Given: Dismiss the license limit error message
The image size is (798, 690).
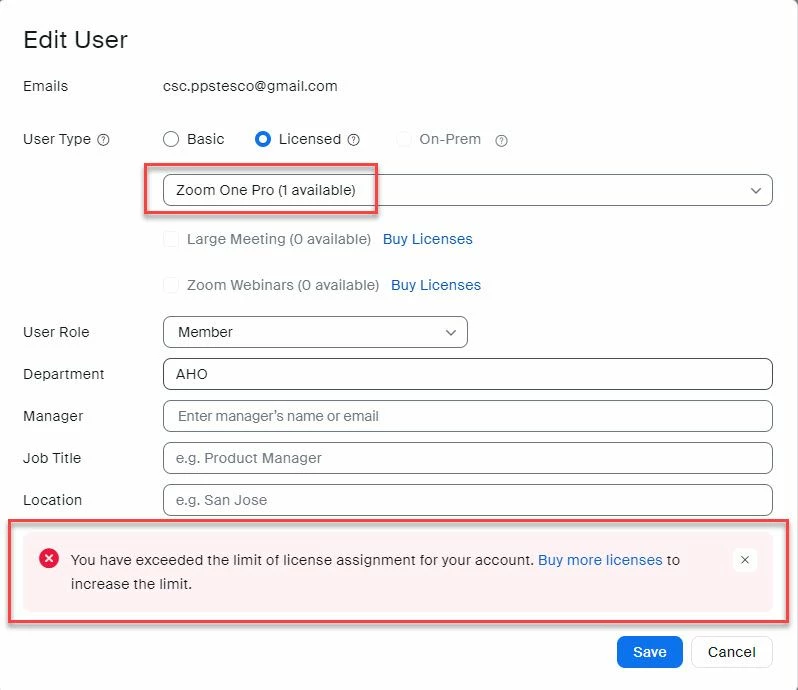Looking at the screenshot, I should coord(745,560).
